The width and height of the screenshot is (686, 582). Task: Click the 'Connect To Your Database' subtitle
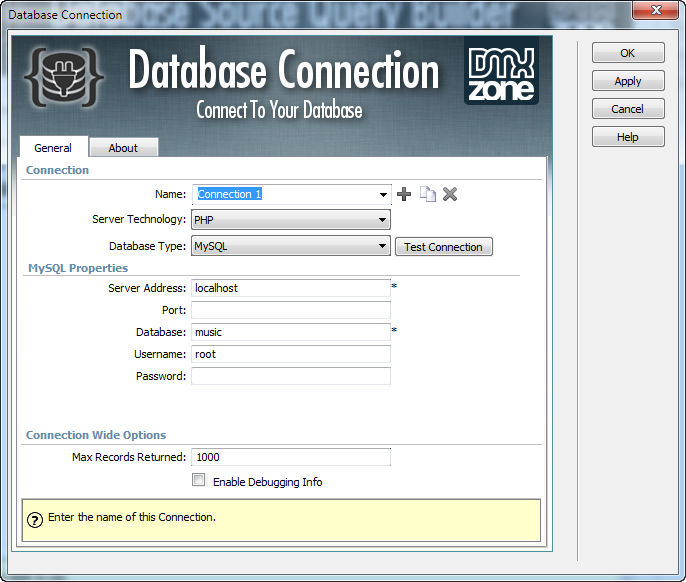279,109
